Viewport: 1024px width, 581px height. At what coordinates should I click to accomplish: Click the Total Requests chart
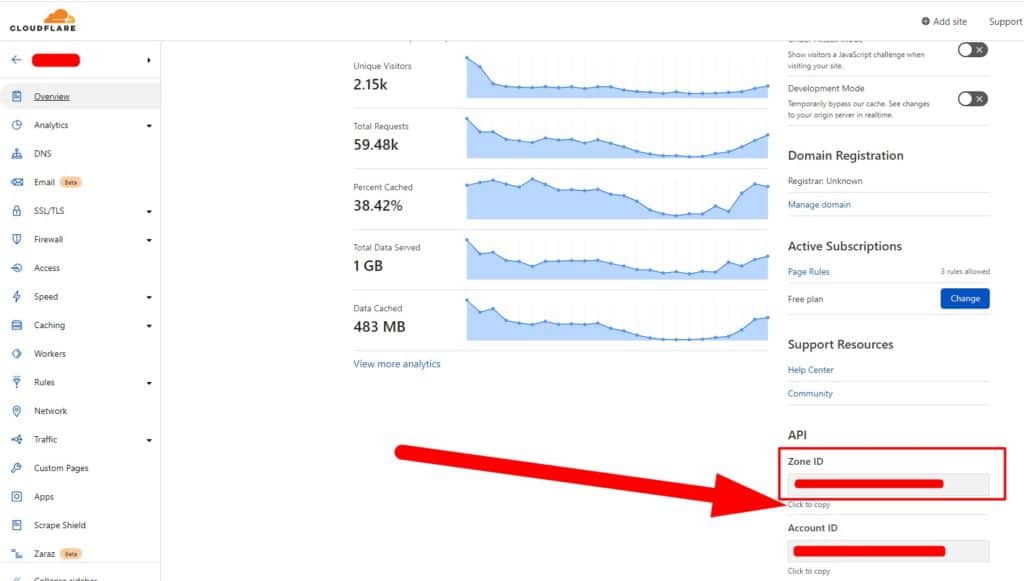617,138
